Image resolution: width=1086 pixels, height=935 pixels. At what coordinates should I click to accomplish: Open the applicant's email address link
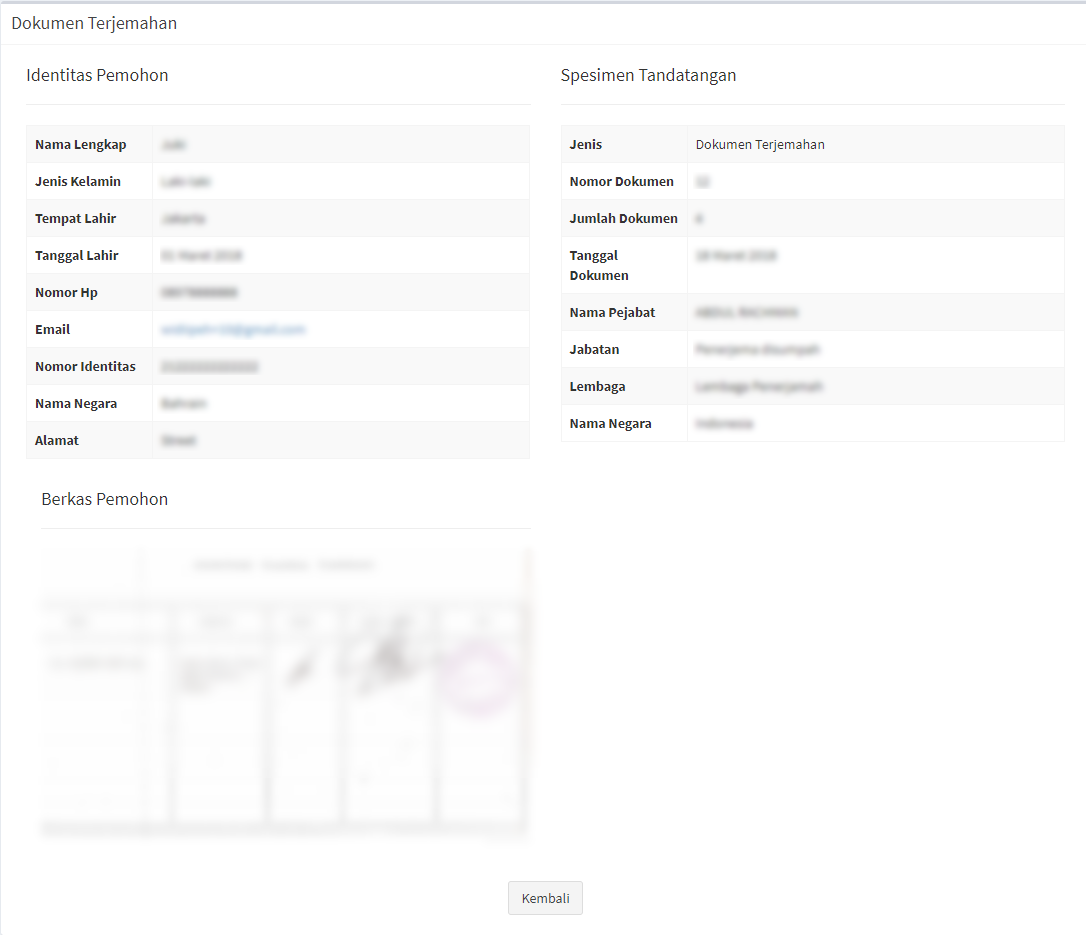(233, 329)
